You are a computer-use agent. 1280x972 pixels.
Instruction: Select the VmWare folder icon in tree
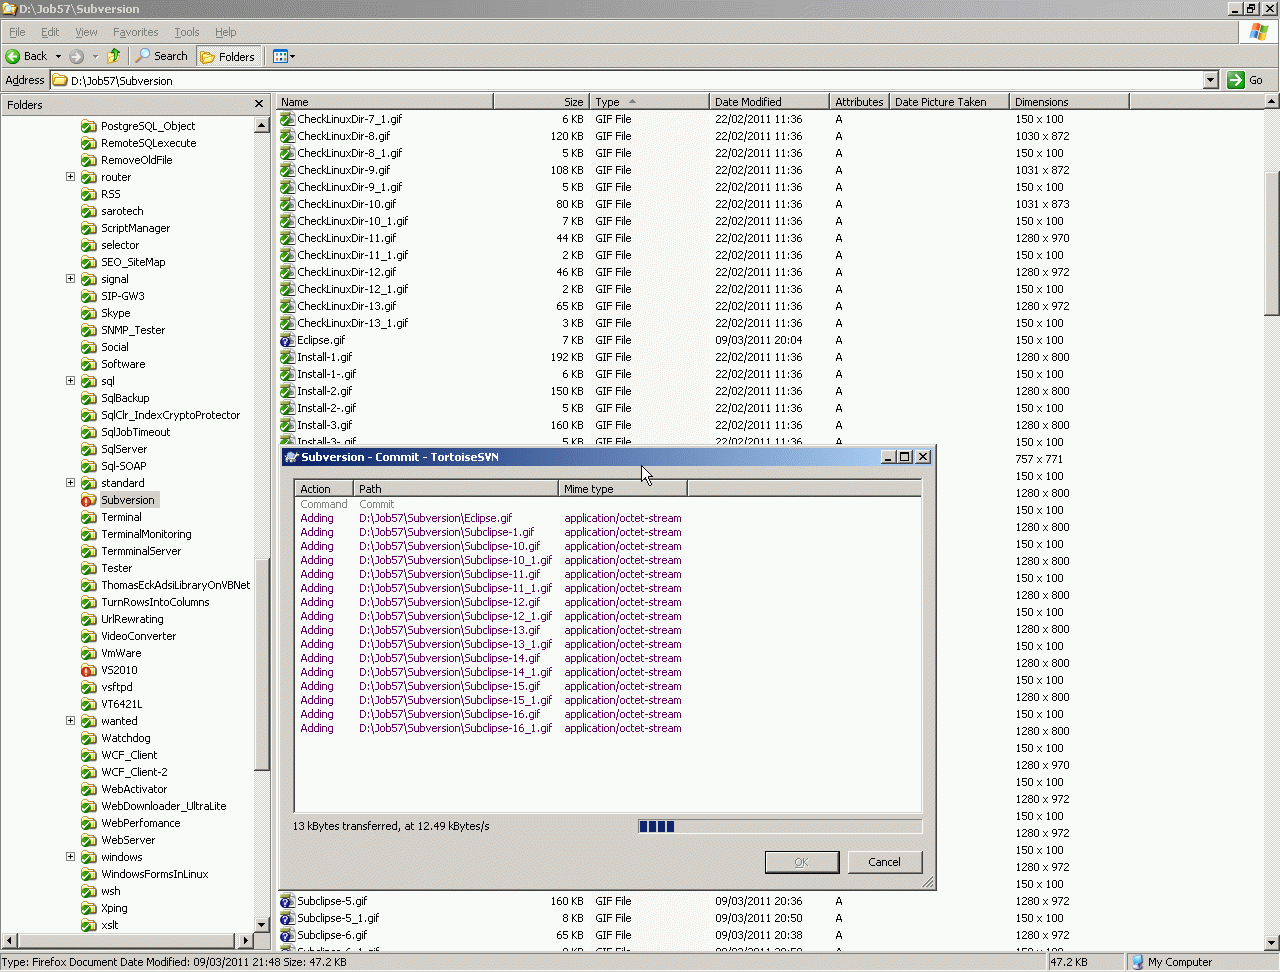pyautogui.click(x=89, y=653)
